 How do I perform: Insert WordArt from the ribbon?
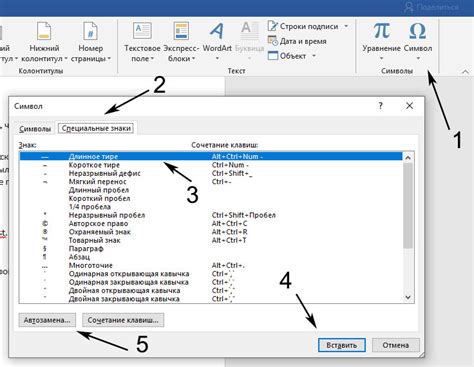[217, 40]
